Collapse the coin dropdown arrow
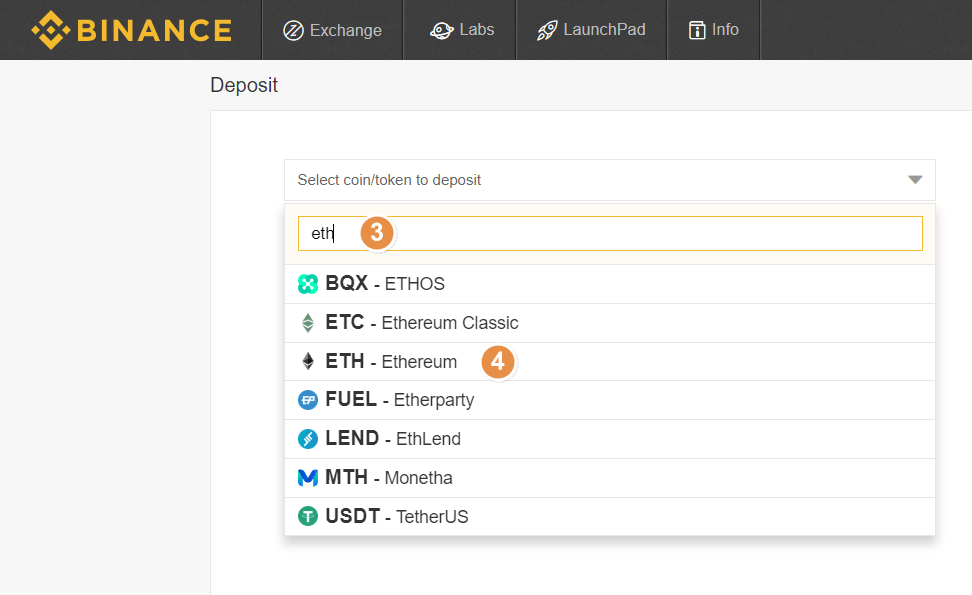972x595 pixels. click(x=915, y=180)
